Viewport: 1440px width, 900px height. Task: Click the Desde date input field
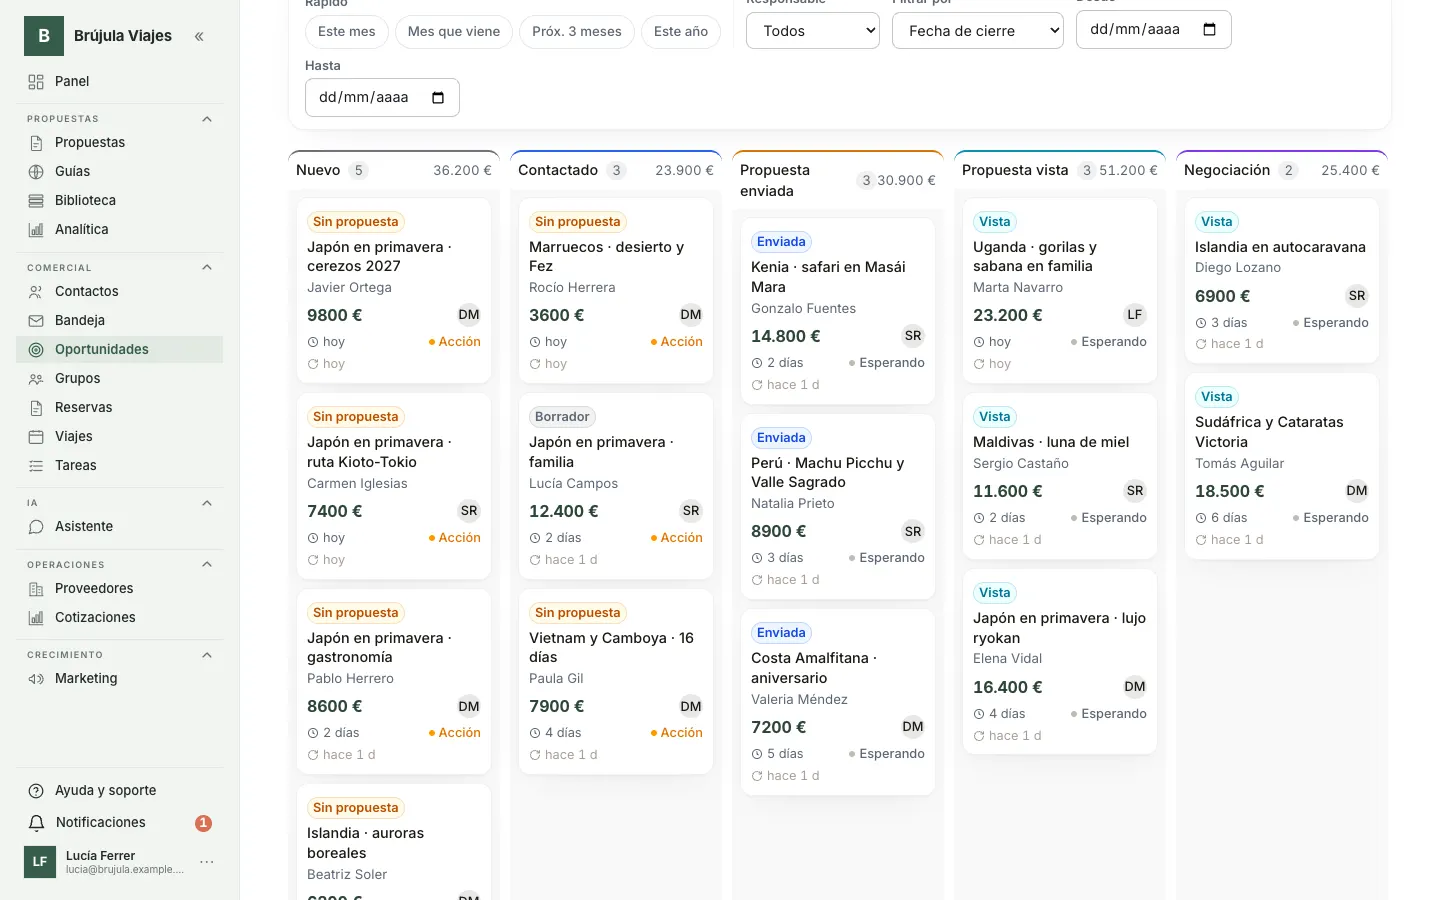tap(1154, 30)
